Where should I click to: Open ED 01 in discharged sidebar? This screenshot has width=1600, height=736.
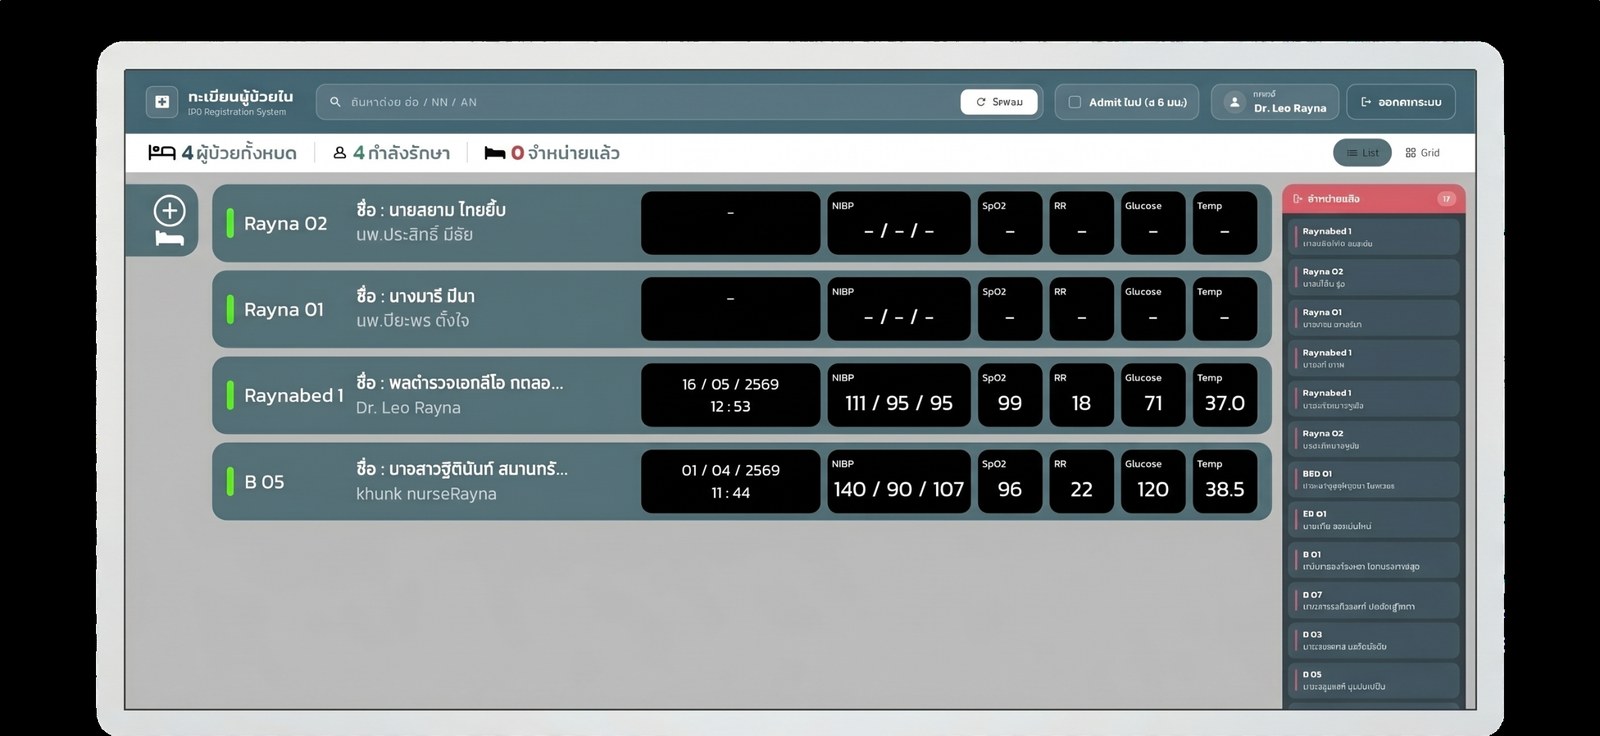[x=1375, y=519]
